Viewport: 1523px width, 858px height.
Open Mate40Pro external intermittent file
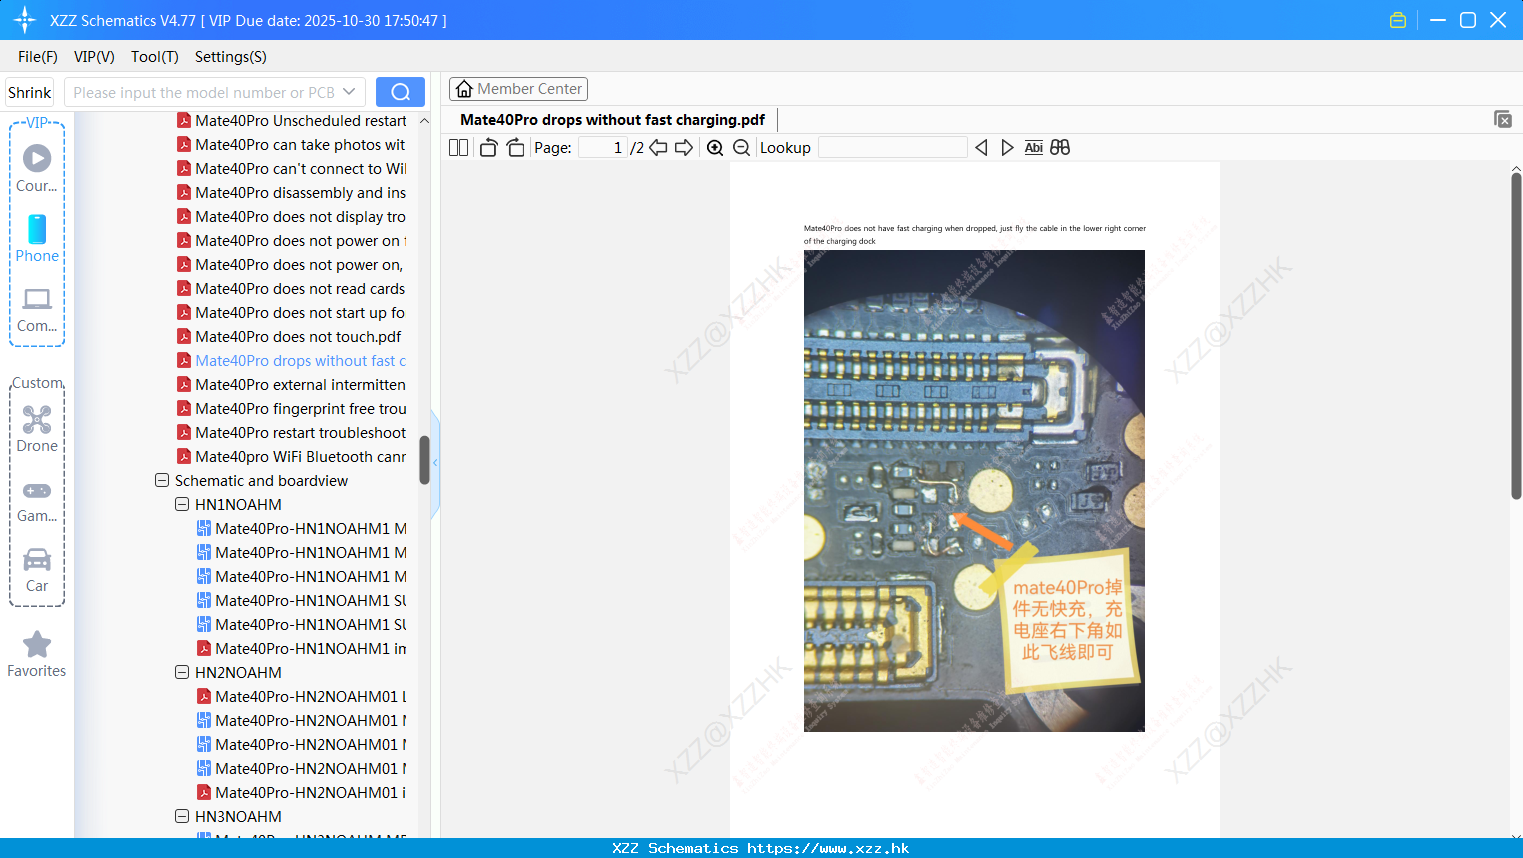(x=292, y=384)
